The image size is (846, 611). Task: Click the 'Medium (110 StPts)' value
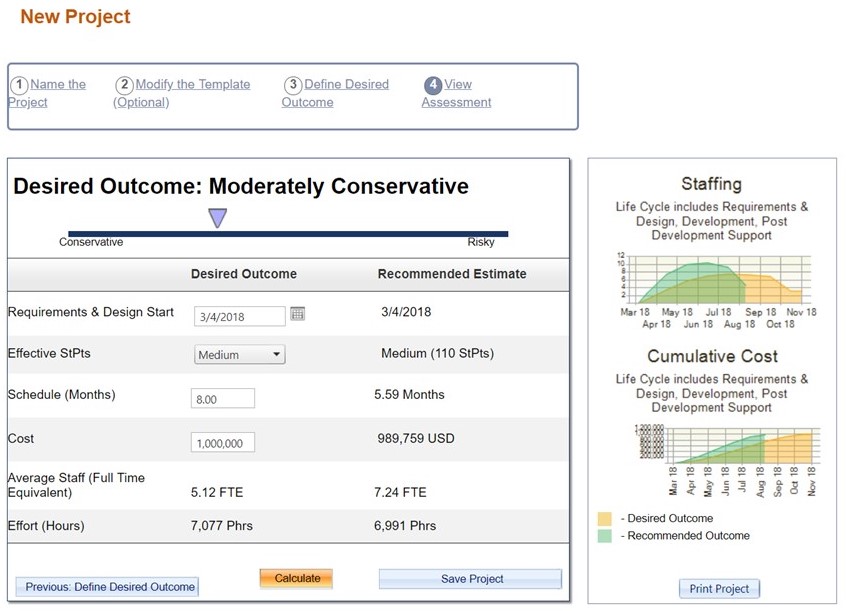click(438, 354)
